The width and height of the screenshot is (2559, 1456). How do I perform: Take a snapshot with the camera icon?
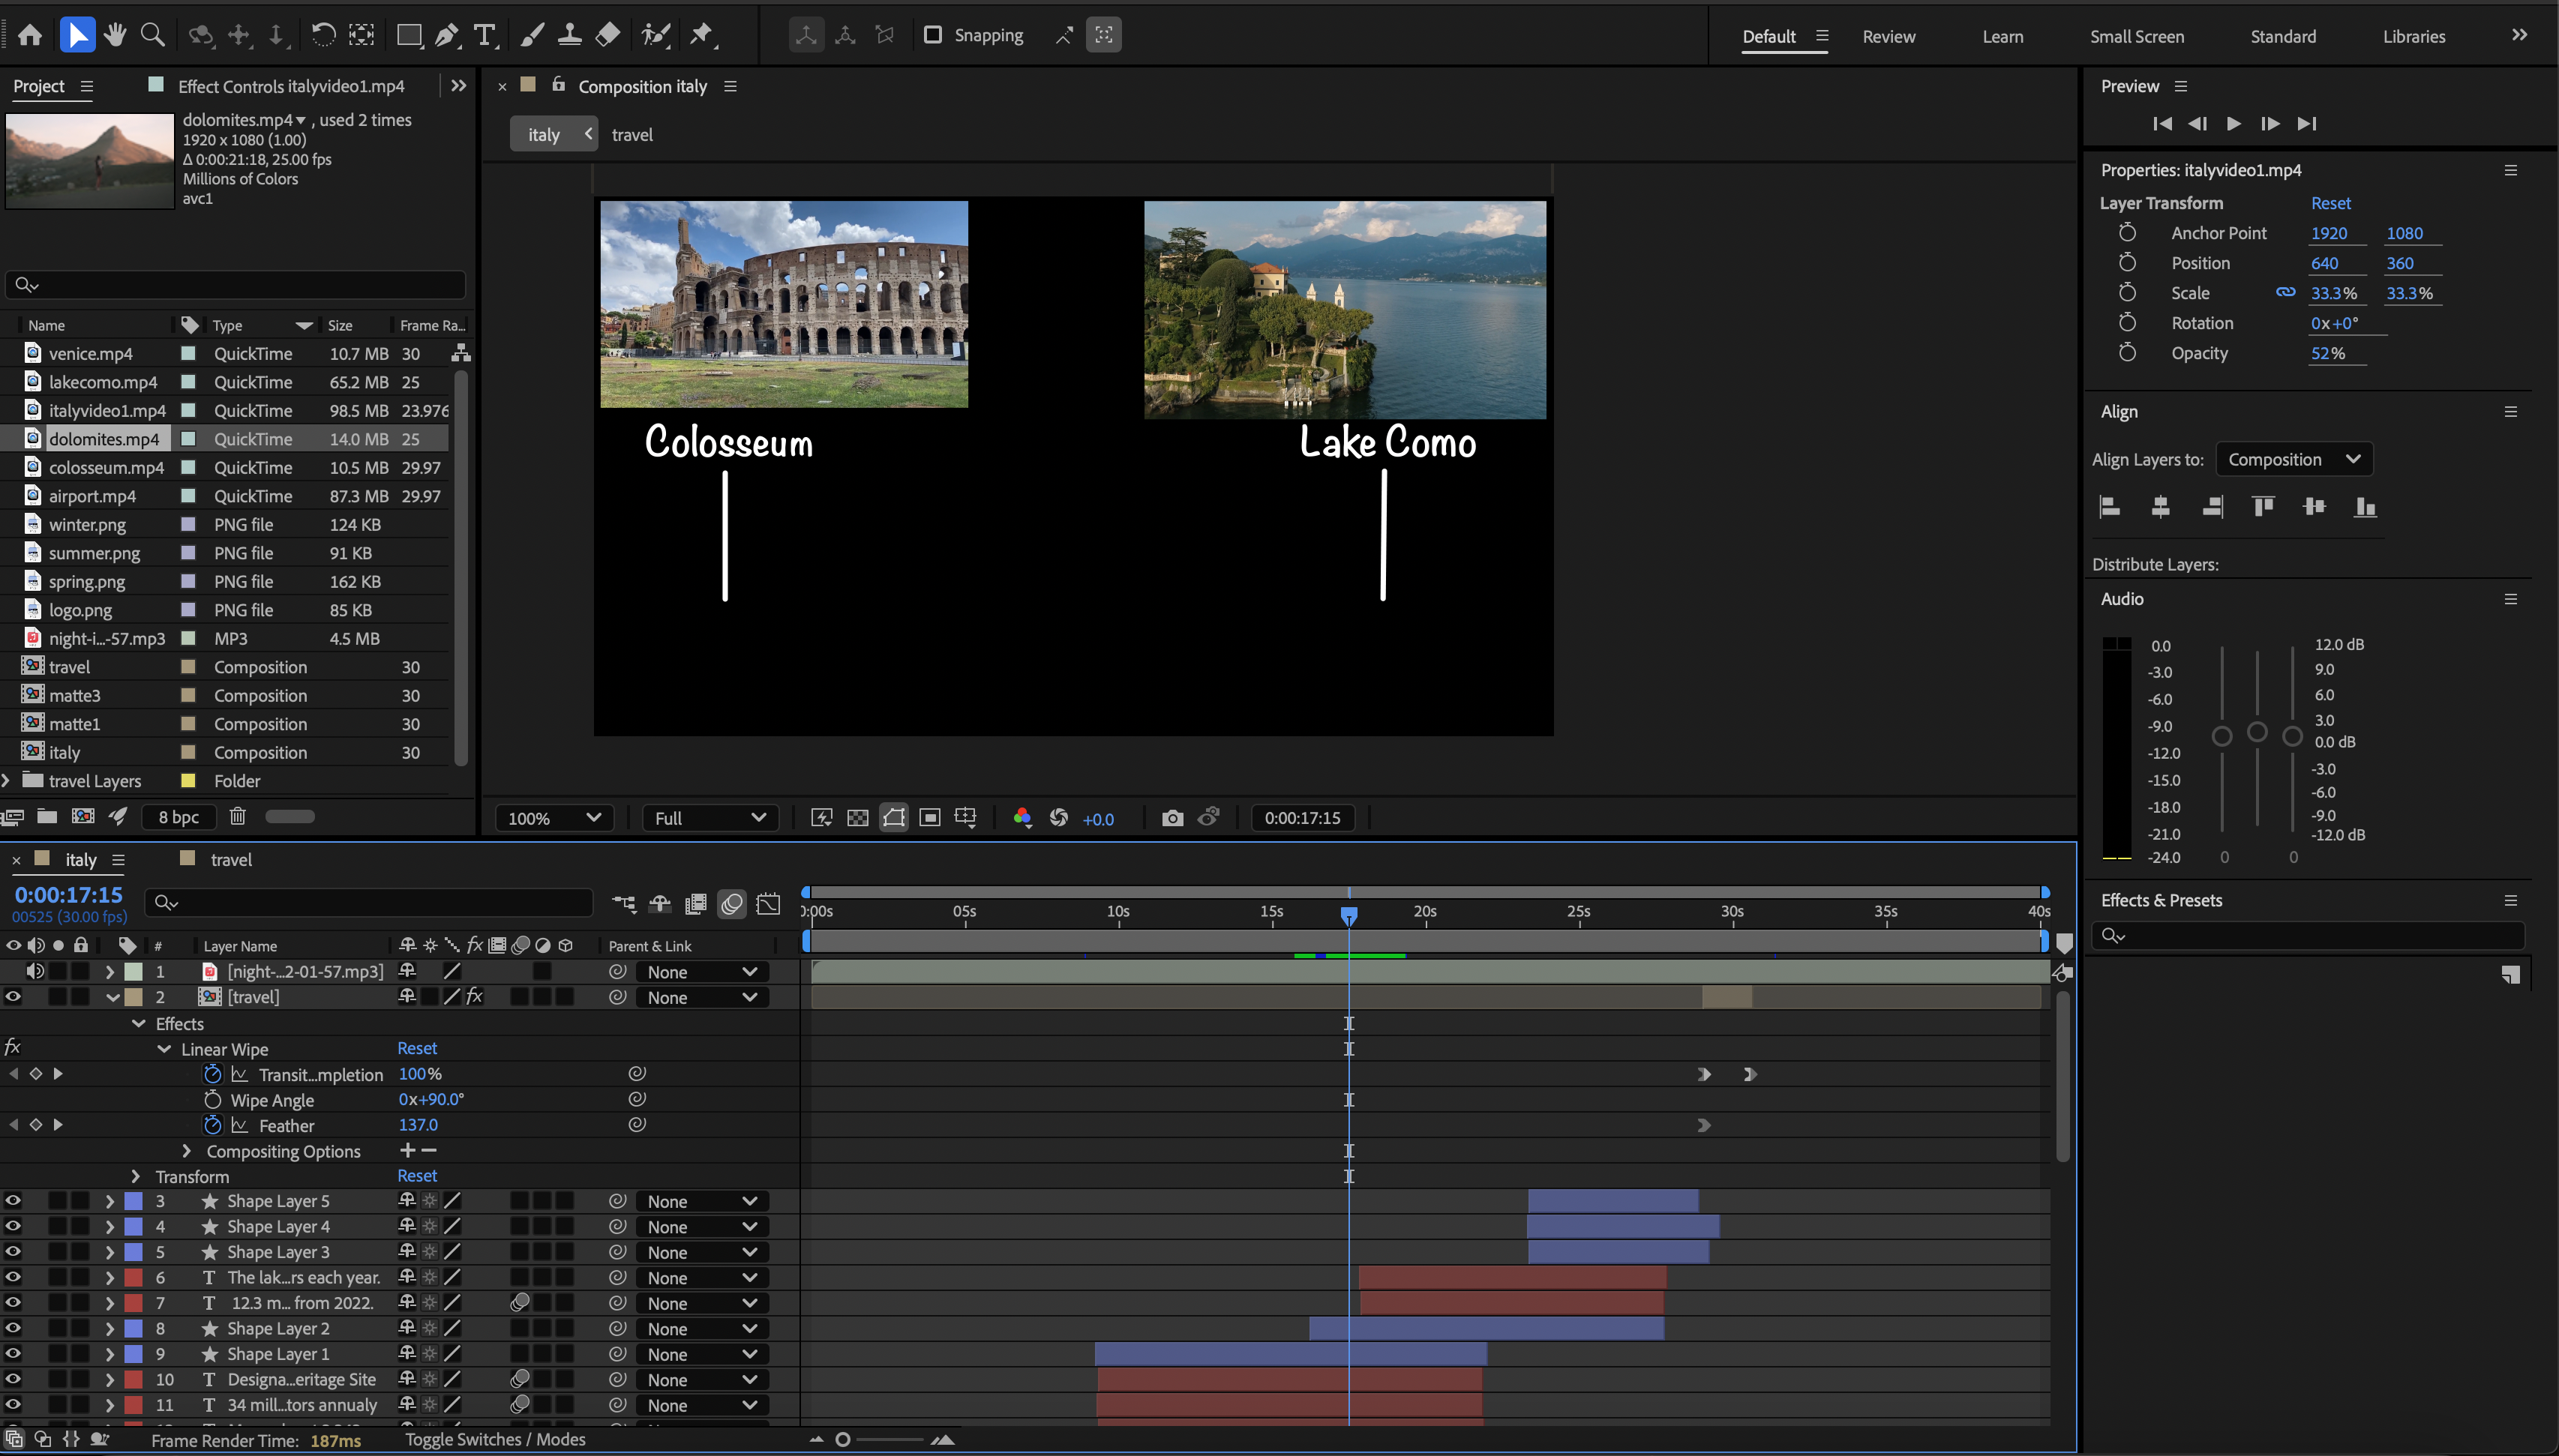[x=1172, y=818]
